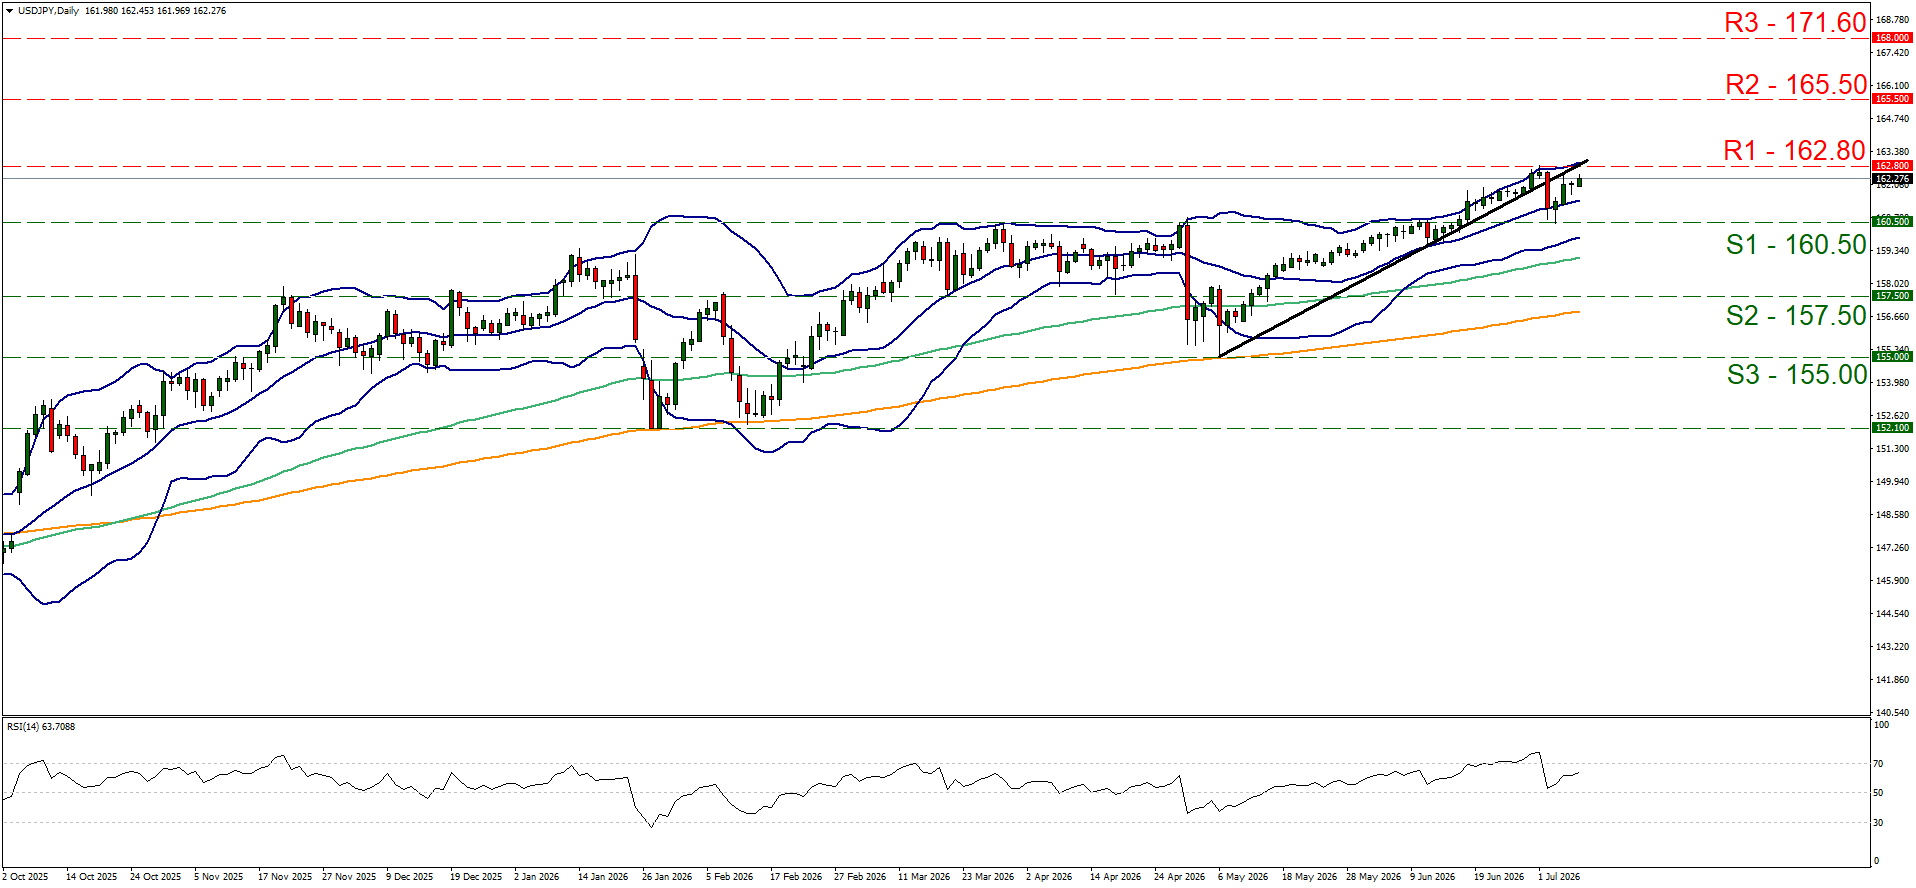Click the red 165.500 price tag
This screenshot has width=1916, height=888.
(x=1892, y=99)
